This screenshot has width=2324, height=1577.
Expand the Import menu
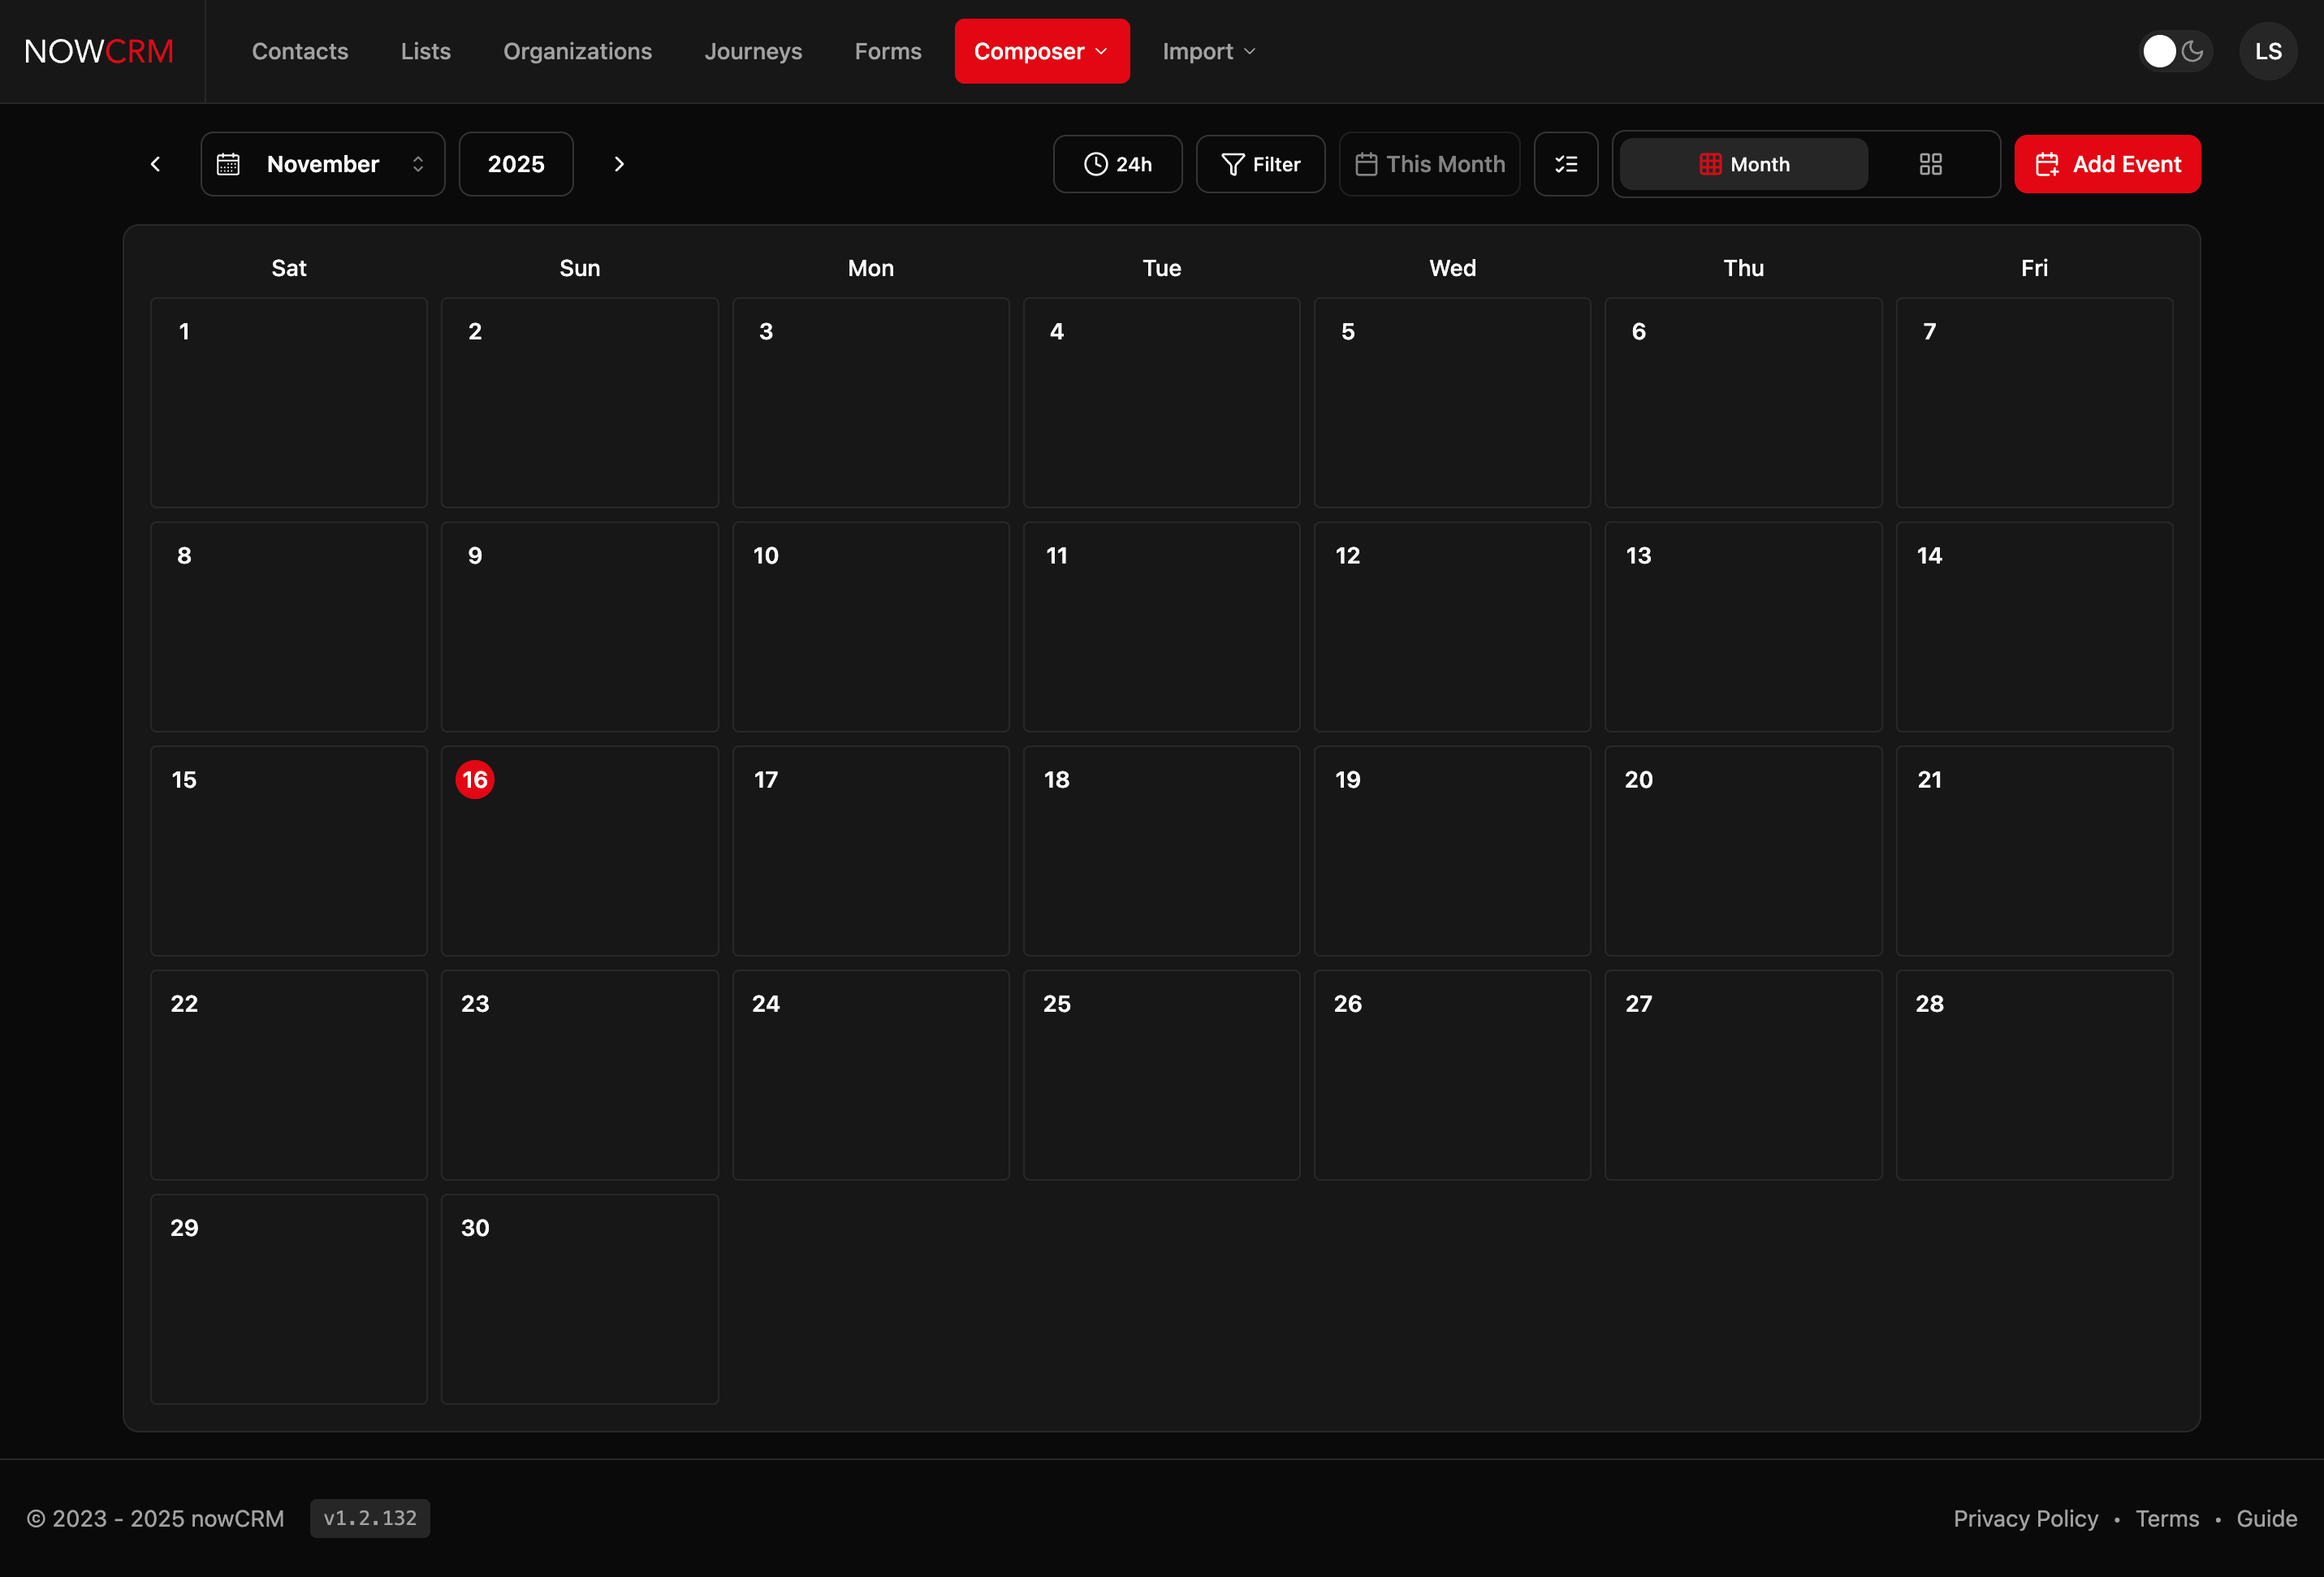1208,51
